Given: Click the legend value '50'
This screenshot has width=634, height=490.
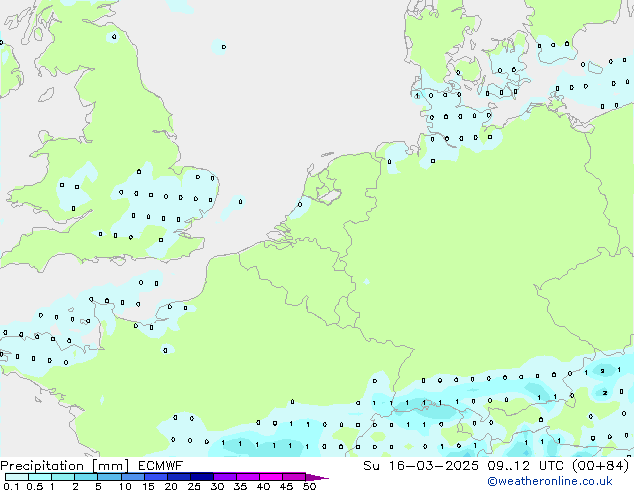Looking at the screenshot, I should pyautogui.click(x=310, y=486).
